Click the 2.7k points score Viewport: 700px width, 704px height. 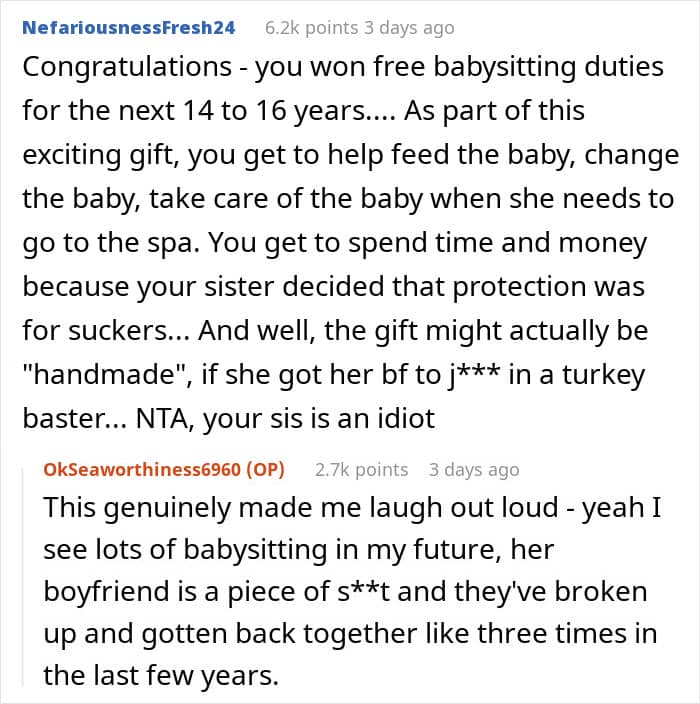361,469
